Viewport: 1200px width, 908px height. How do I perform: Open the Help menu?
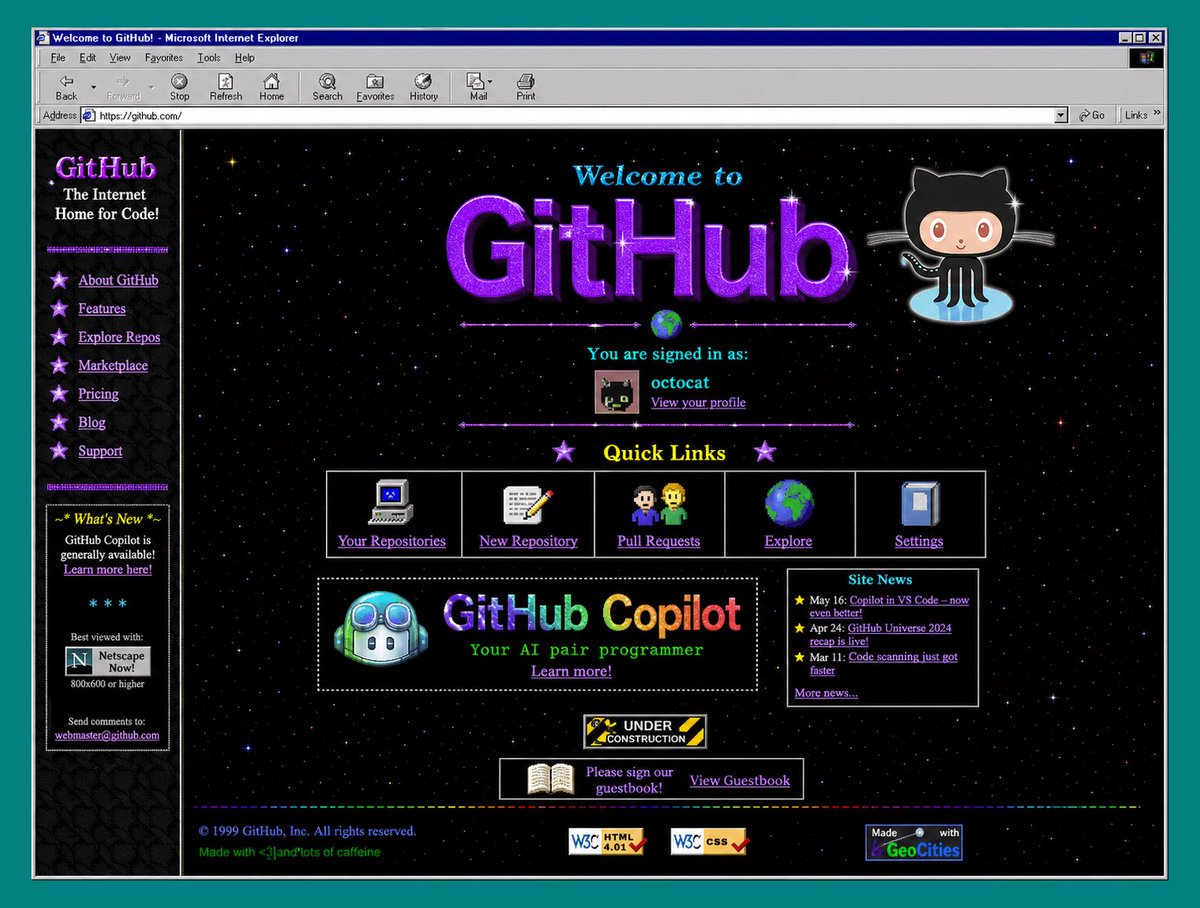[x=245, y=58]
